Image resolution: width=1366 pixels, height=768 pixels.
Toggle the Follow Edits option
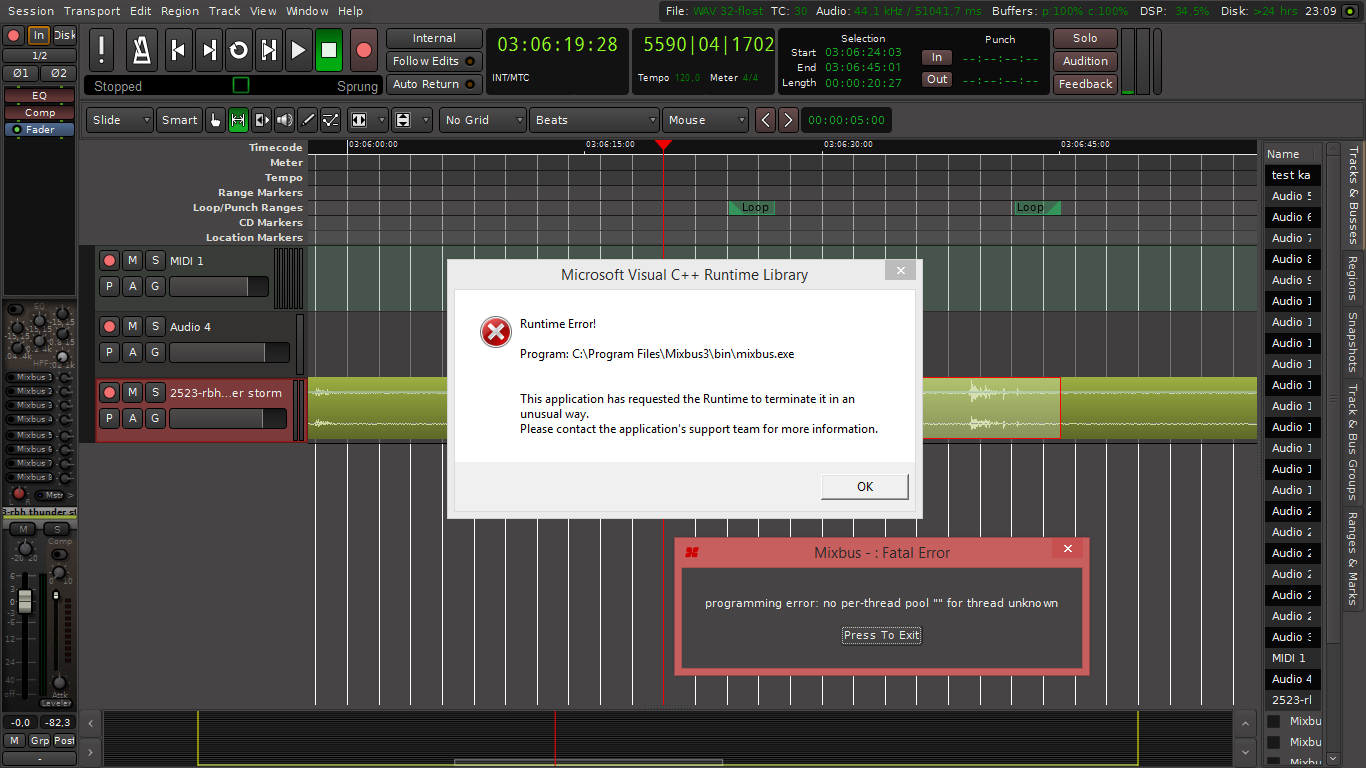coord(434,61)
